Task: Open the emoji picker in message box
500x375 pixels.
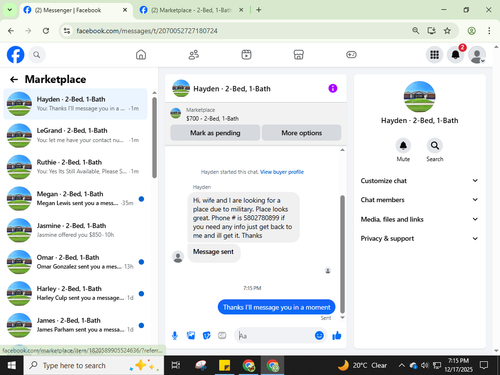Action: [x=319, y=335]
